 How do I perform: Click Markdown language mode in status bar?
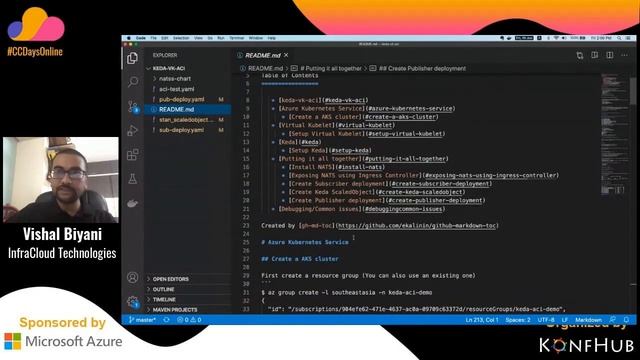tap(588, 320)
